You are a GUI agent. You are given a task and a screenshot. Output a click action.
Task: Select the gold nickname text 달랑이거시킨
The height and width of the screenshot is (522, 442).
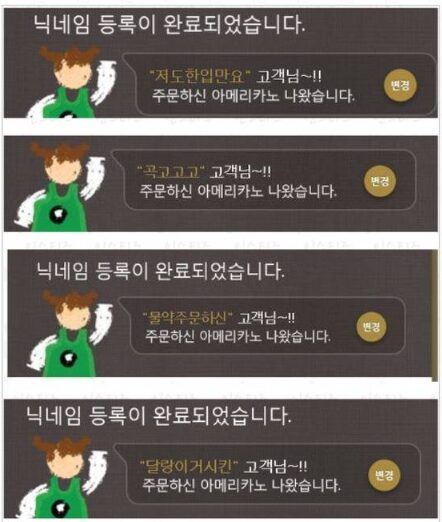[x=188, y=466]
